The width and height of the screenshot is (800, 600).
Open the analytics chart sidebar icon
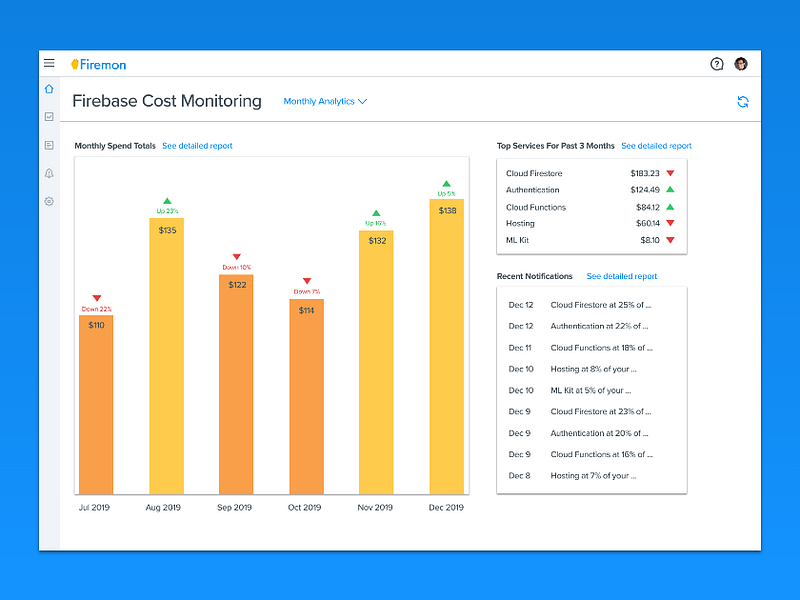[x=49, y=117]
